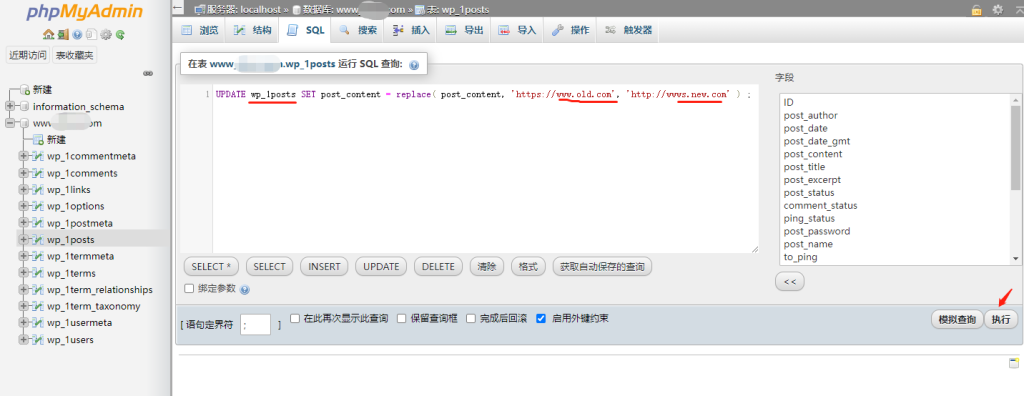1024x396 pixels.
Task: Click the small console icon at bottom right
Action: (1014, 363)
